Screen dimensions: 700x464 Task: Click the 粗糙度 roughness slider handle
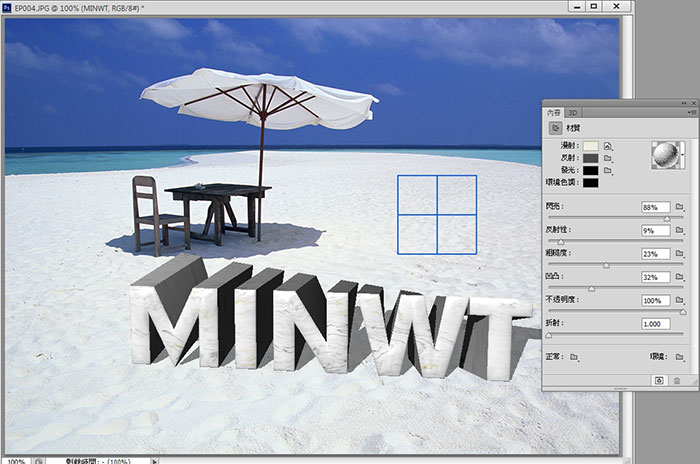pyautogui.click(x=606, y=265)
